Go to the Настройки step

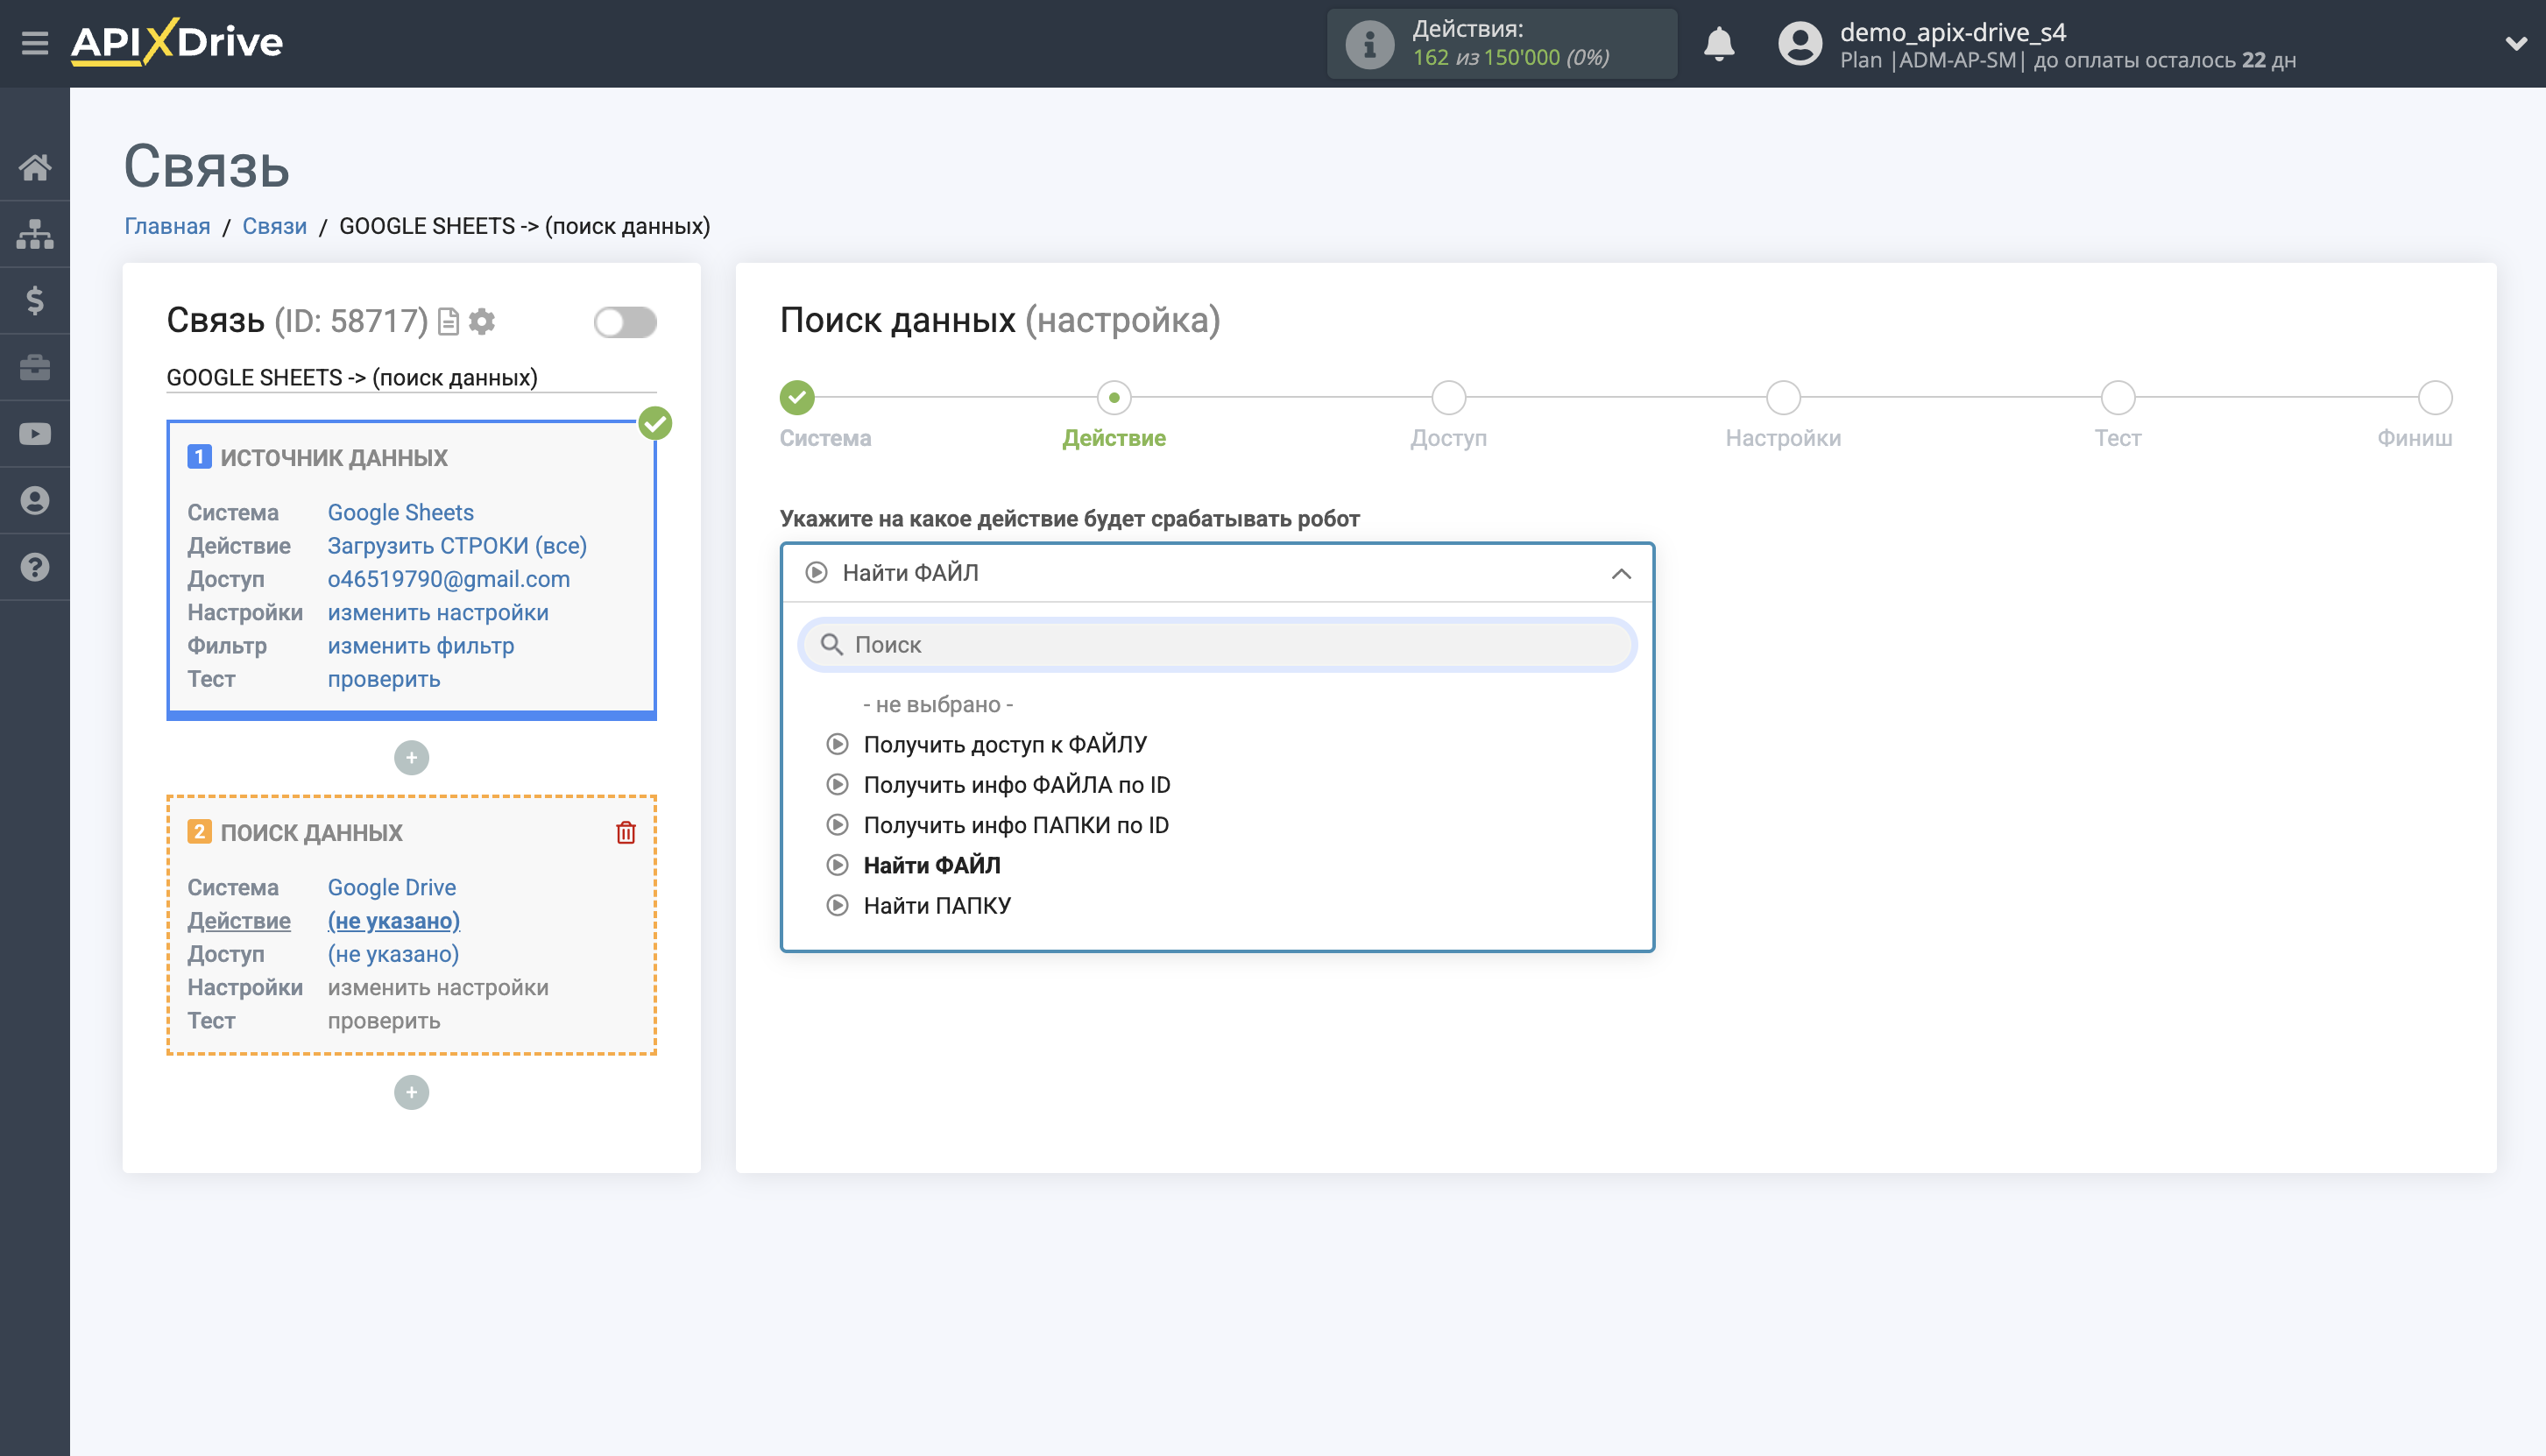tap(1783, 398)
